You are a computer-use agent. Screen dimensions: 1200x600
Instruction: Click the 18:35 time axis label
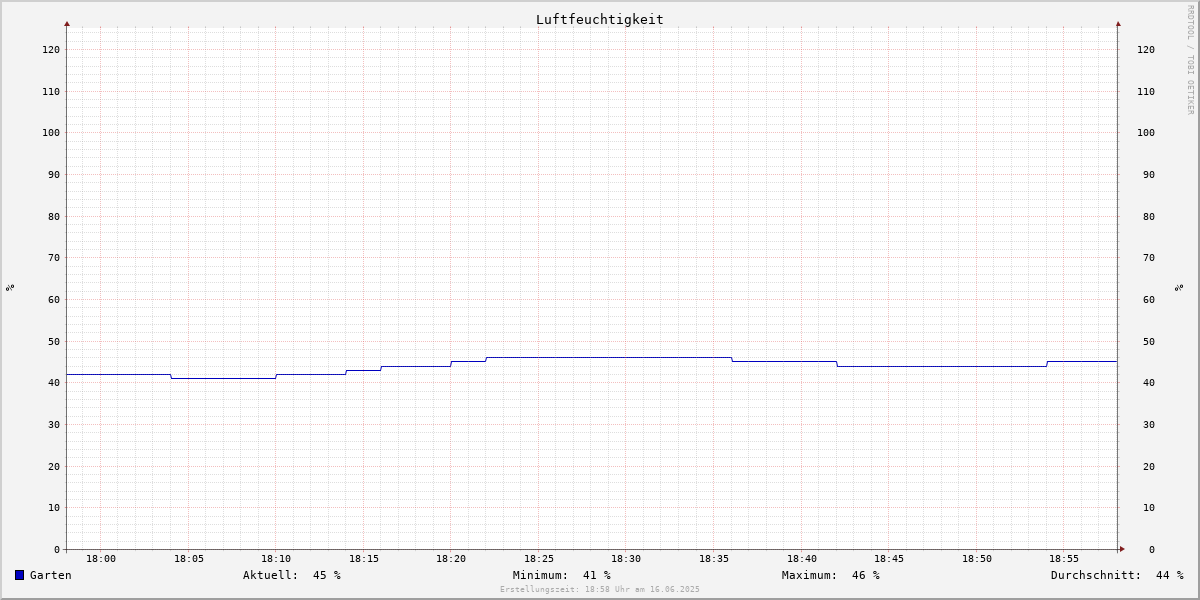(714, 559)
